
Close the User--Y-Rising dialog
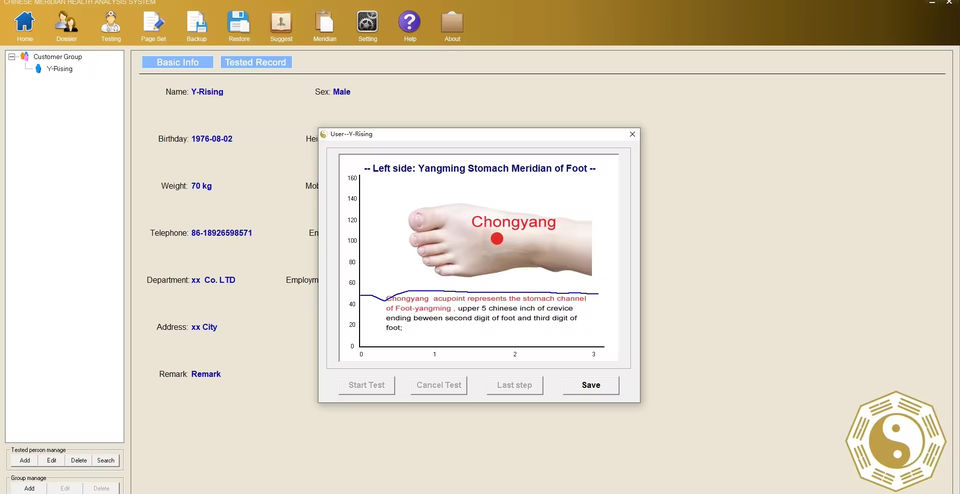(632, 134)
